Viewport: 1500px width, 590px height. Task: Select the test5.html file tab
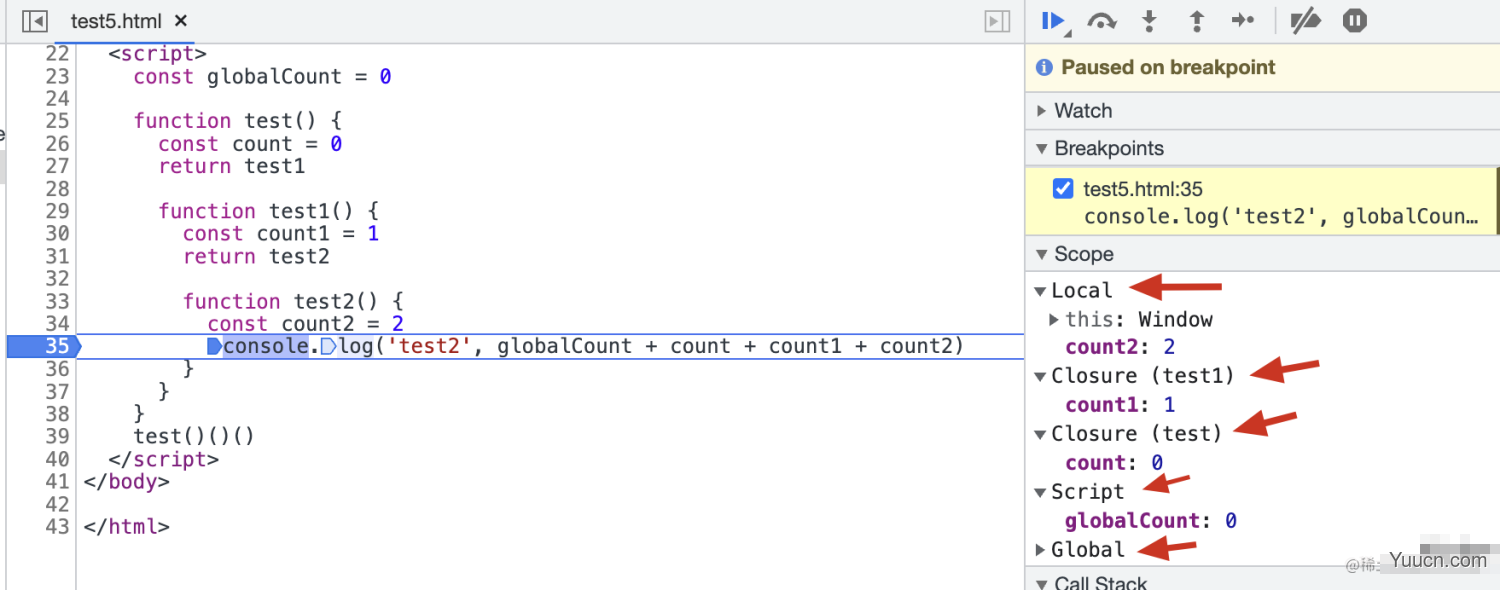pyautogui.click(x=116, y=21)
